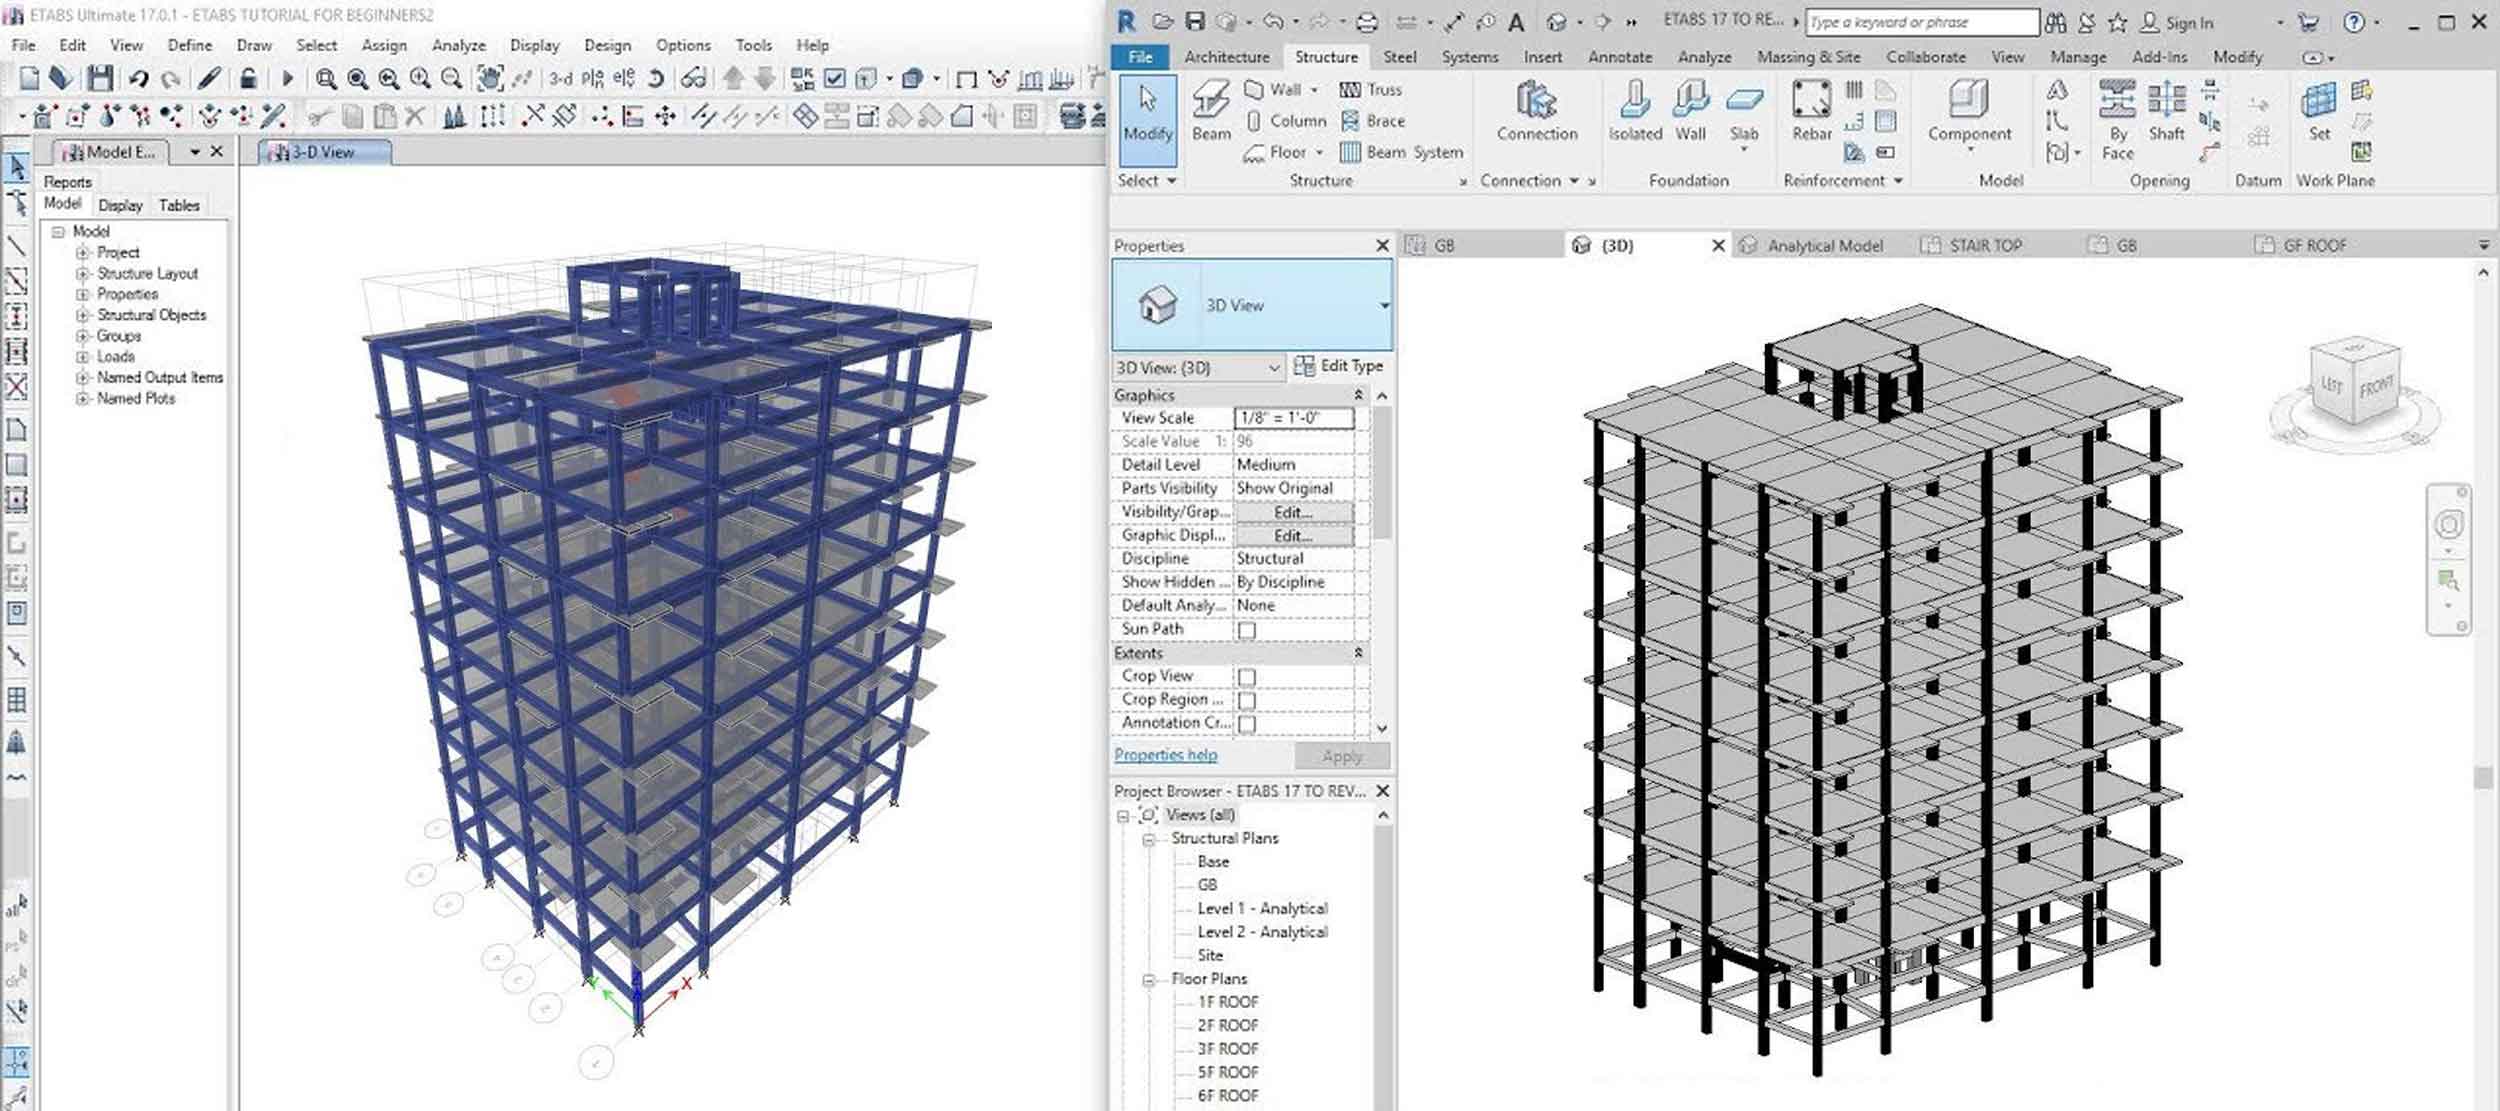Select the Isolated foundation tool
Image resolution: width=2500 pixels, height=1111 pixels.
pos(1635,110)
